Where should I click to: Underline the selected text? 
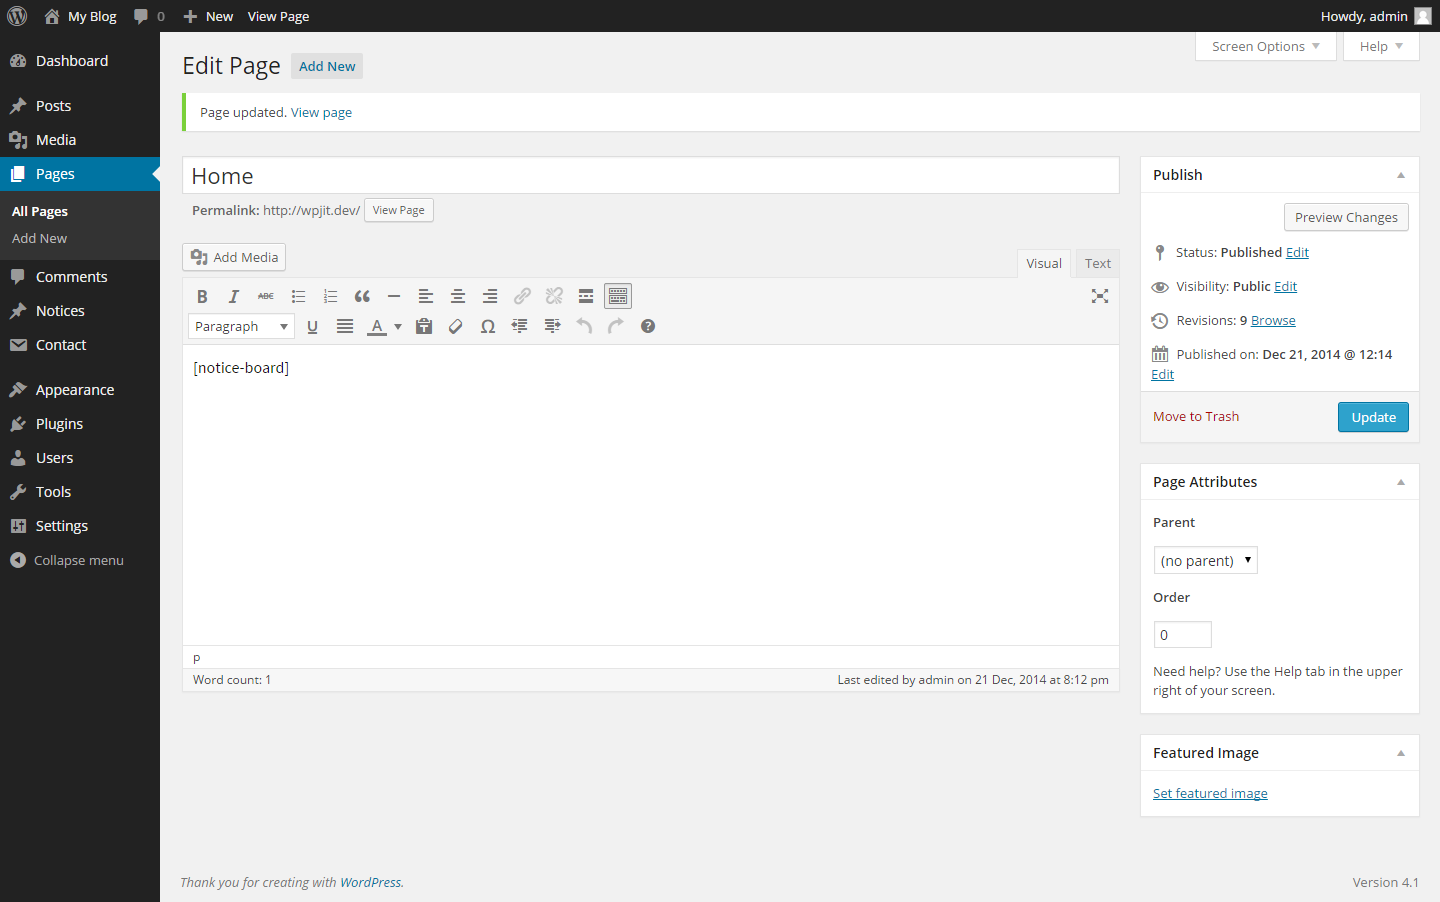313,326
